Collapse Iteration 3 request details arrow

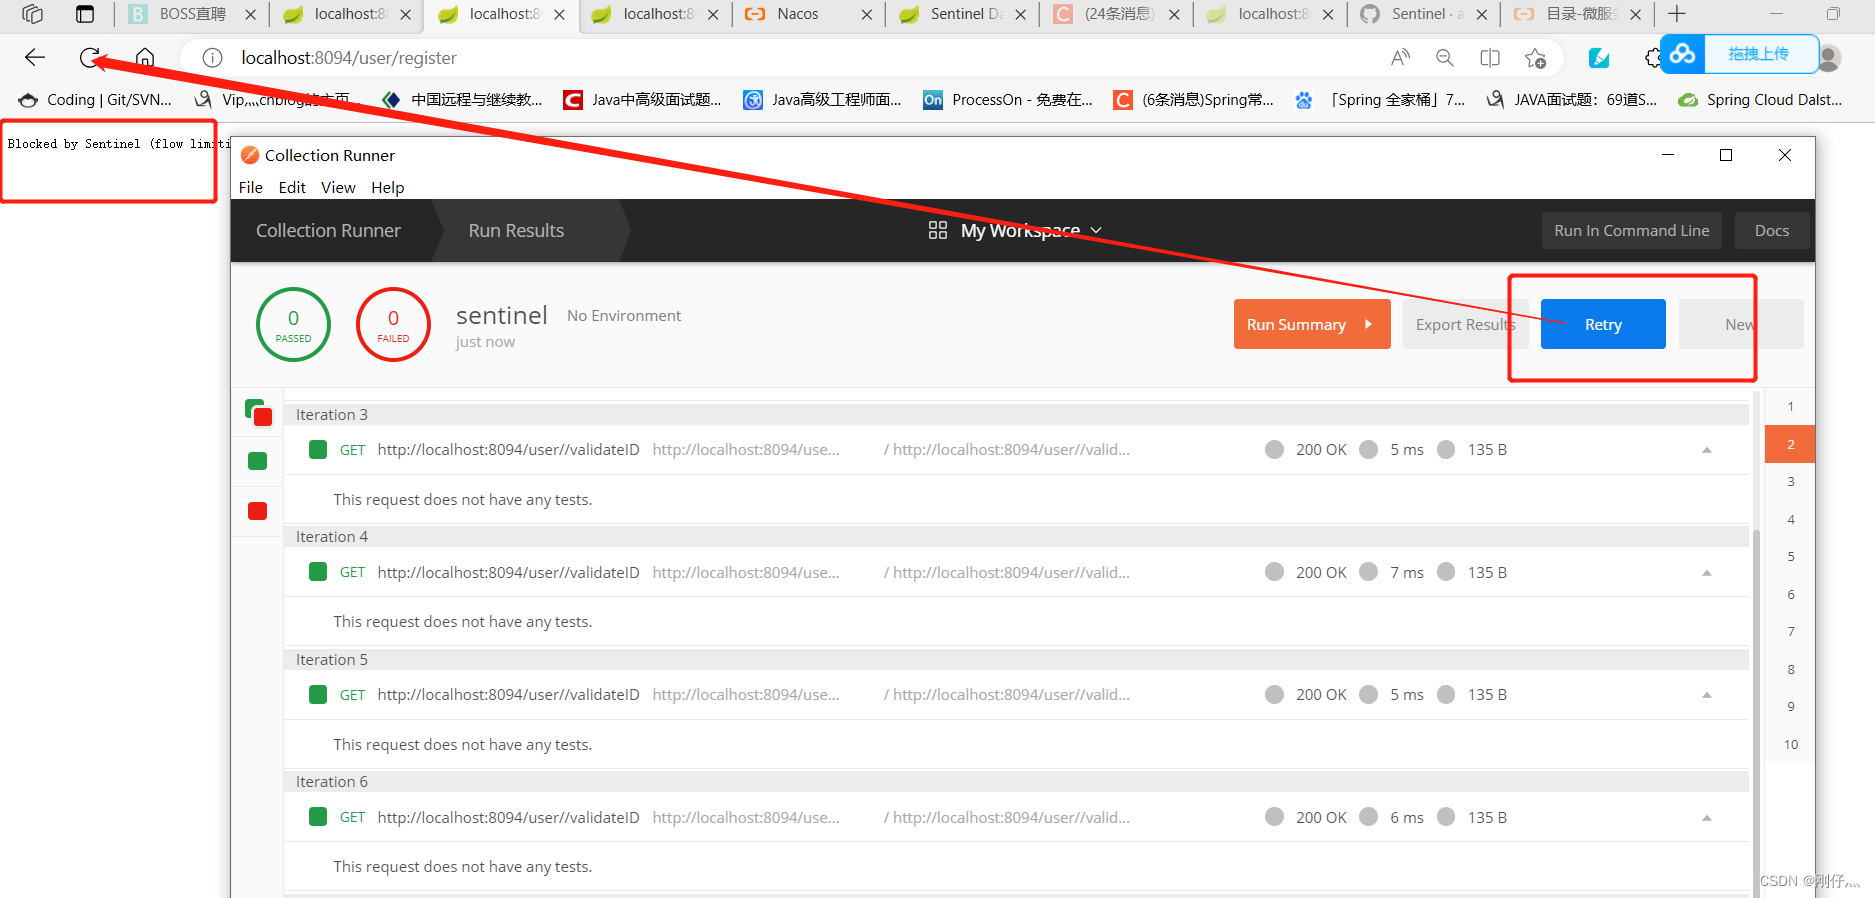1707,450
